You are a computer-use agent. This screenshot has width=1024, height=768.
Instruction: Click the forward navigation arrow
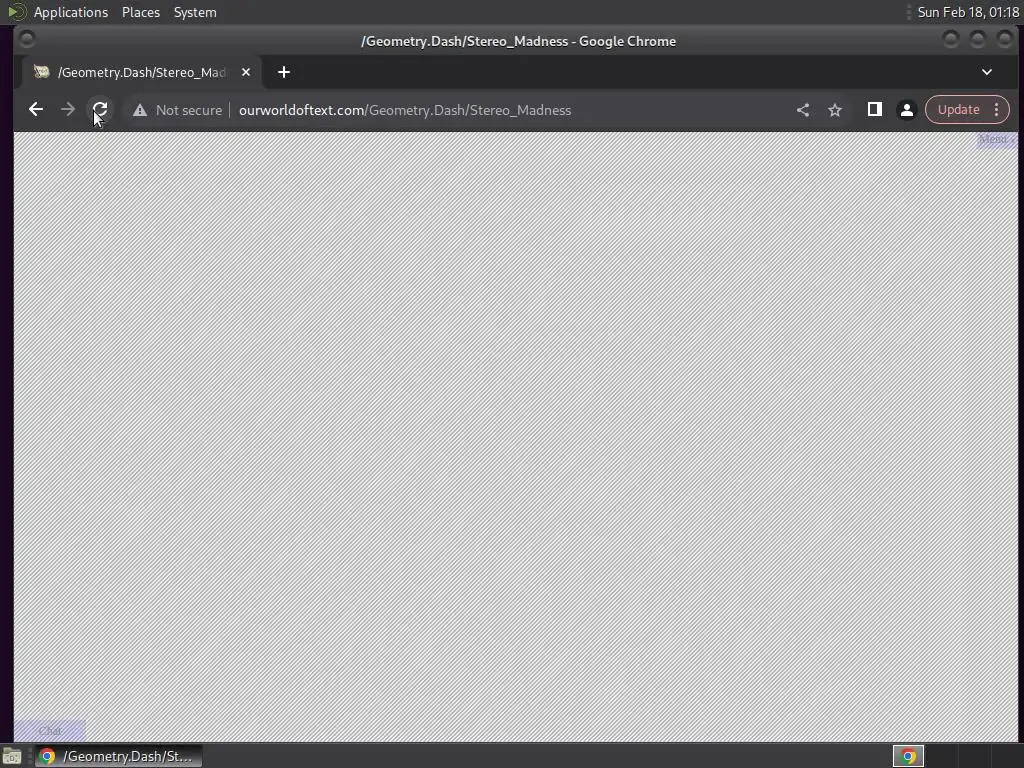tap(67, 110)
